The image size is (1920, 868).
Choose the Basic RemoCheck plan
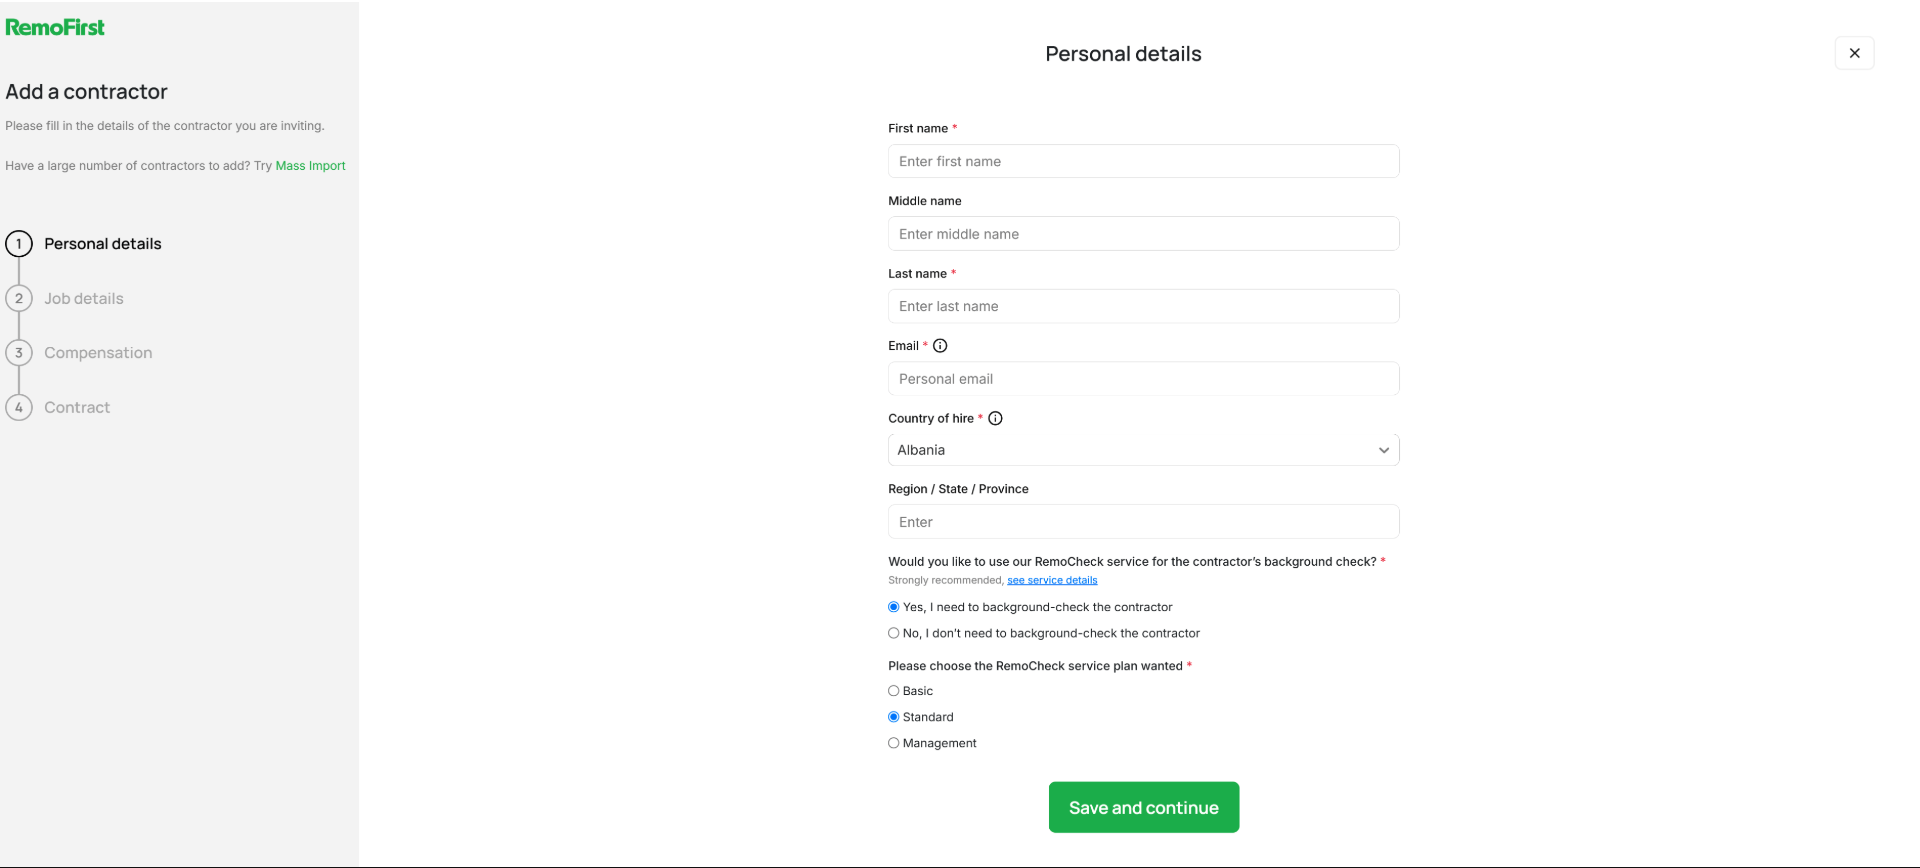pos(894,691)
